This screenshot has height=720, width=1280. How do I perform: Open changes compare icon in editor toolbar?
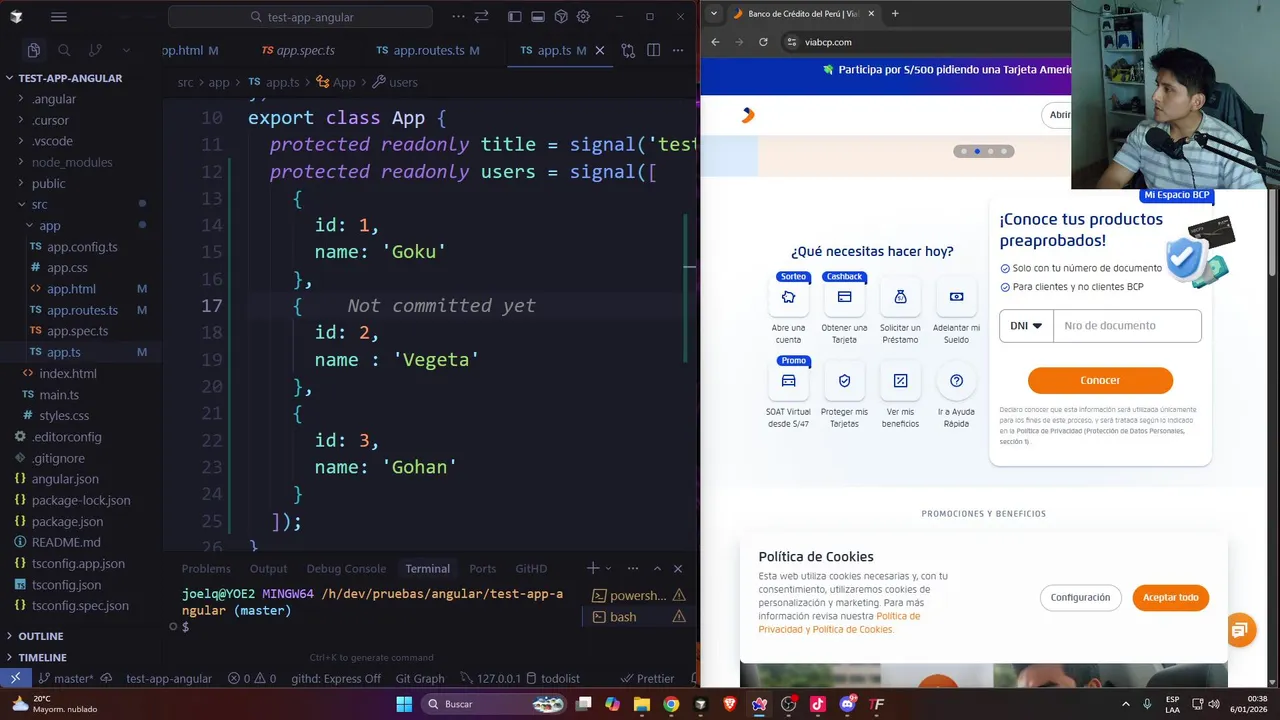pyautogui.click(x=628, y=50)
